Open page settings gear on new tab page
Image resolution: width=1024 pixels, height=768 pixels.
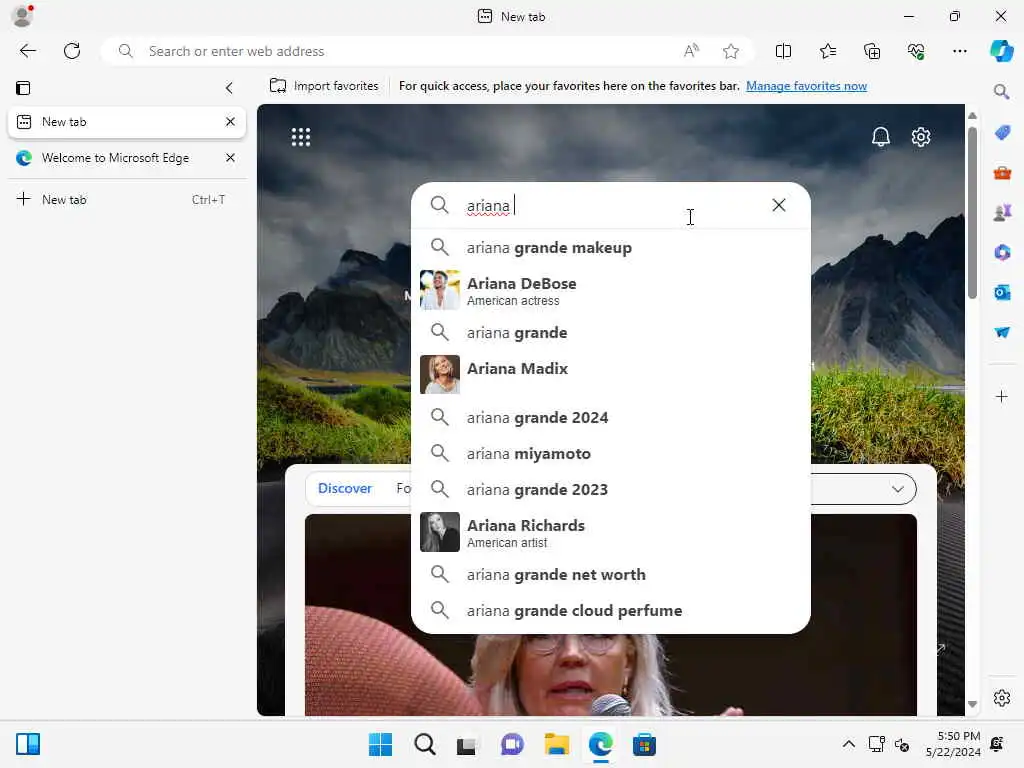pos(921,136)
